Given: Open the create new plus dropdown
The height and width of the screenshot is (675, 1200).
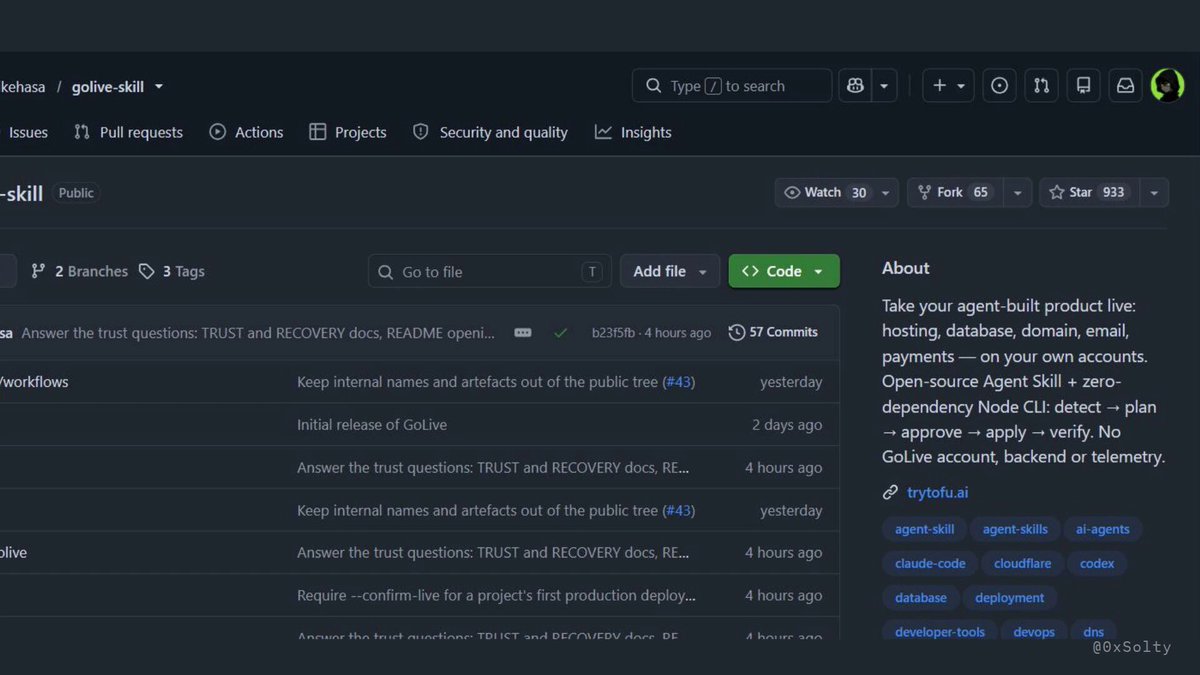Looking at the screenshot, I should pyautogui.click(x=948, y=86).
